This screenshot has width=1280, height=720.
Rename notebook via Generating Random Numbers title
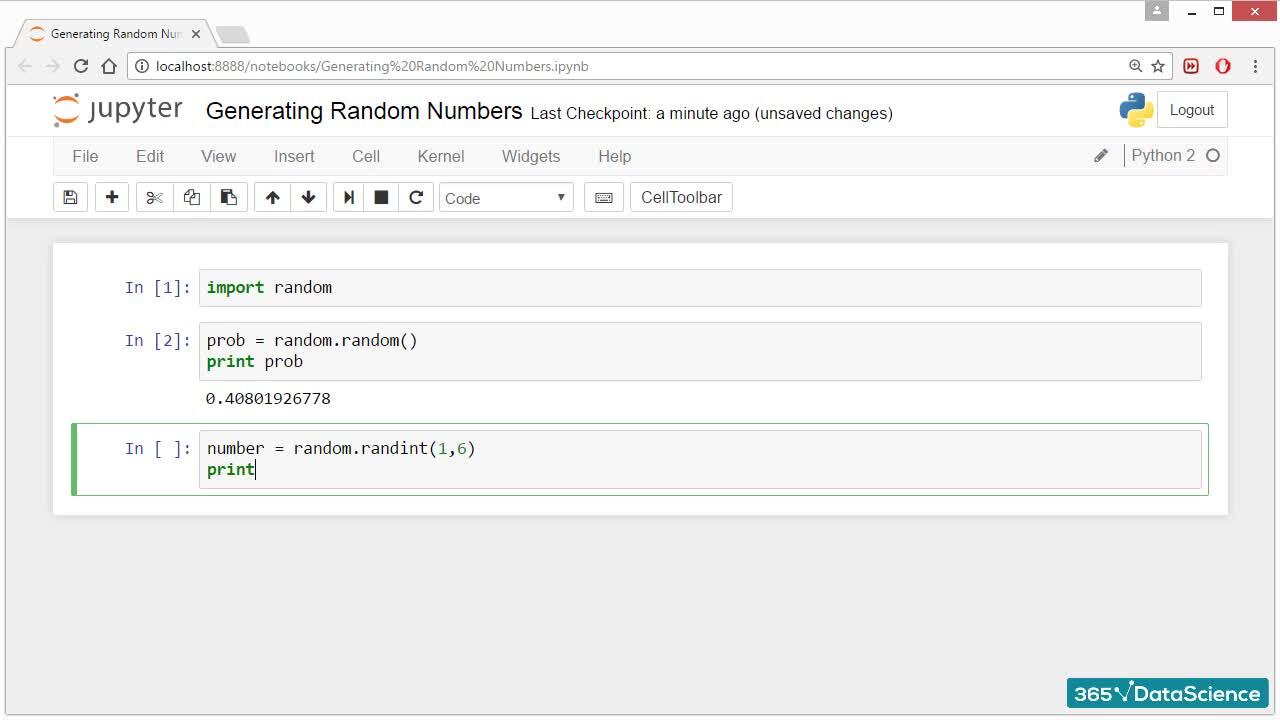tap(364, 111)
